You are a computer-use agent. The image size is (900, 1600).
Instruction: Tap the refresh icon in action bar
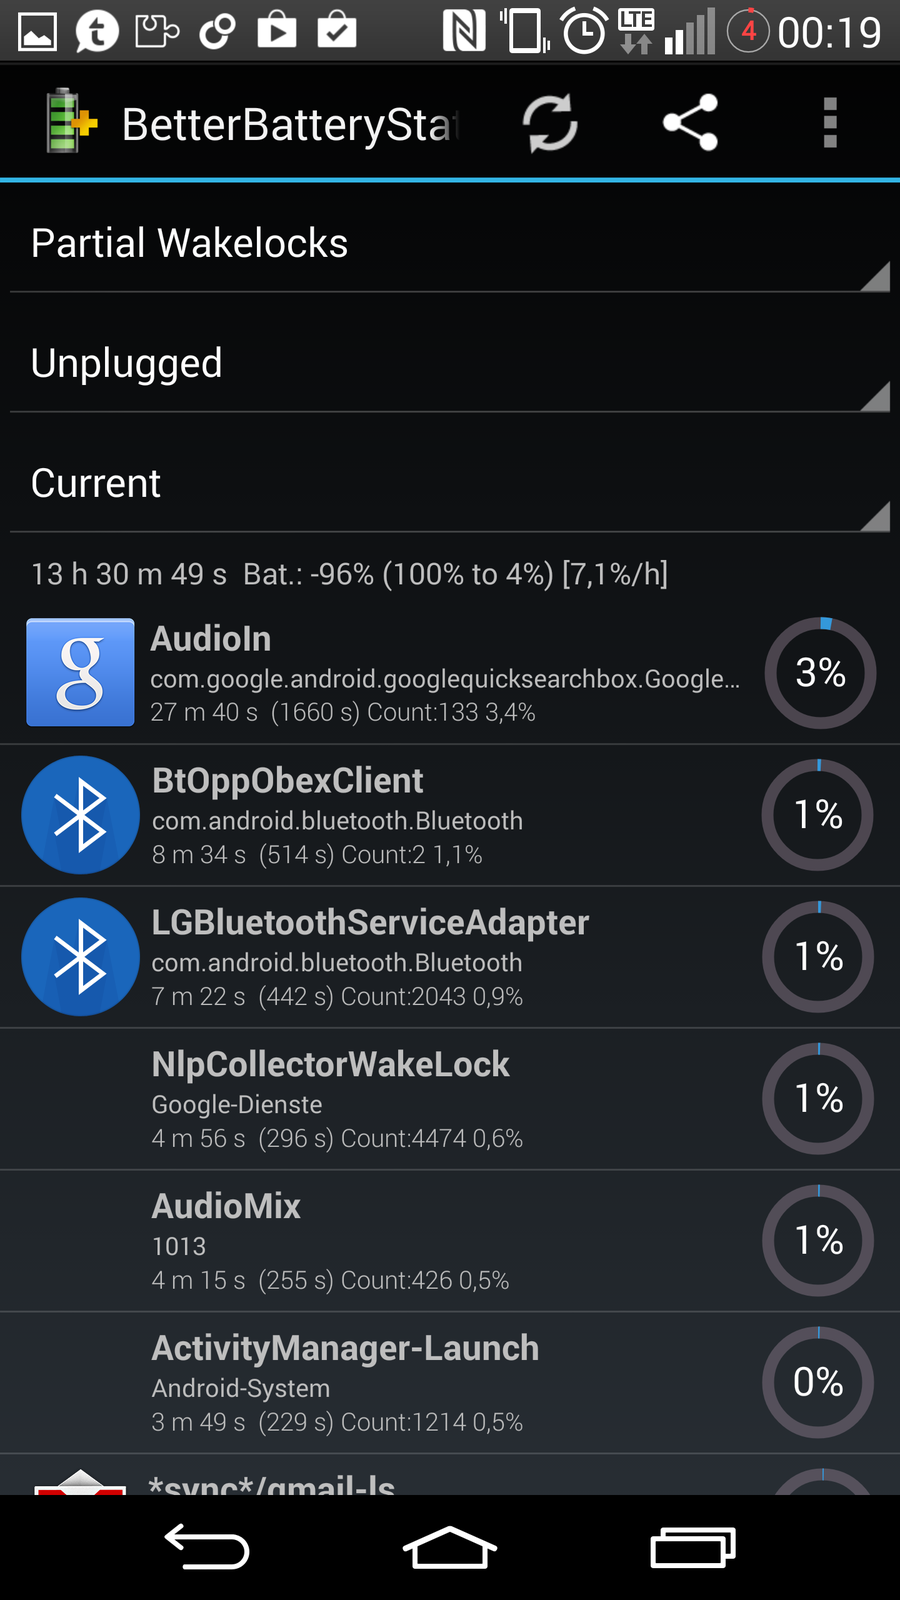point(550,124)
